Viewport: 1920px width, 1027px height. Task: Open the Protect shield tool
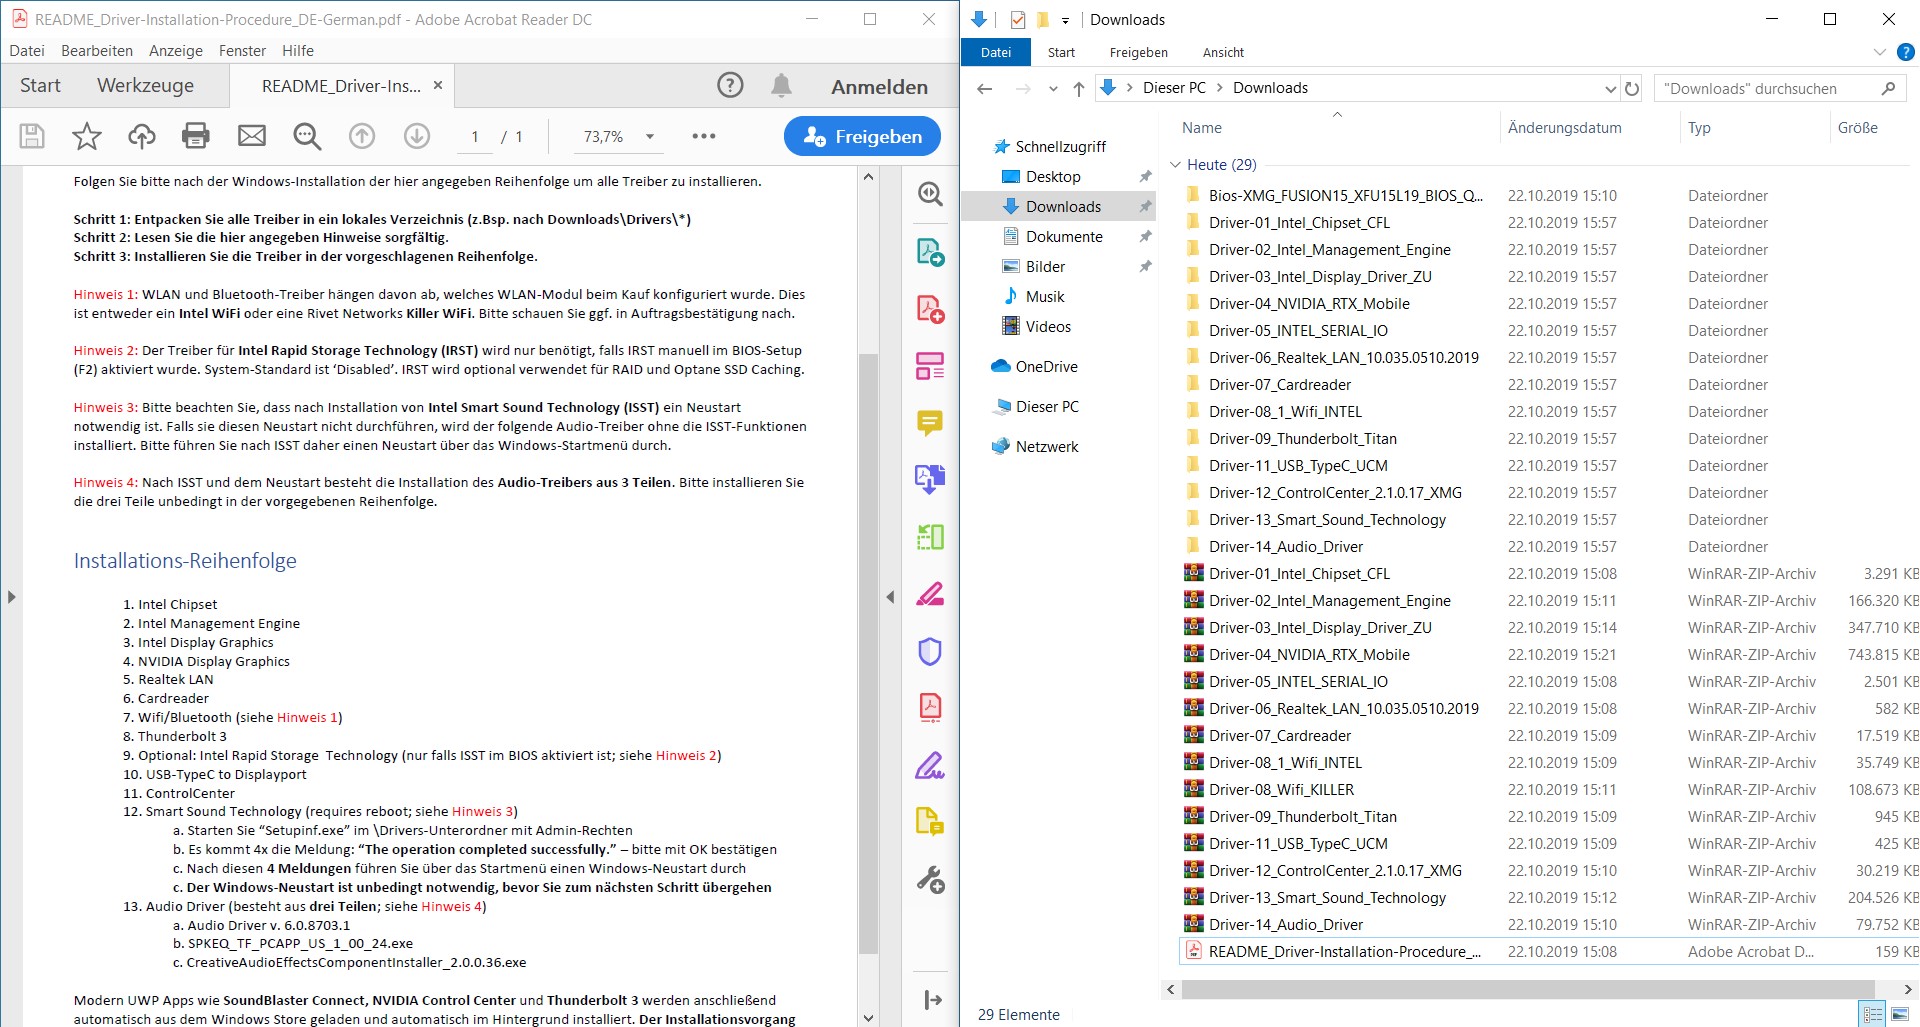[930, 652]
